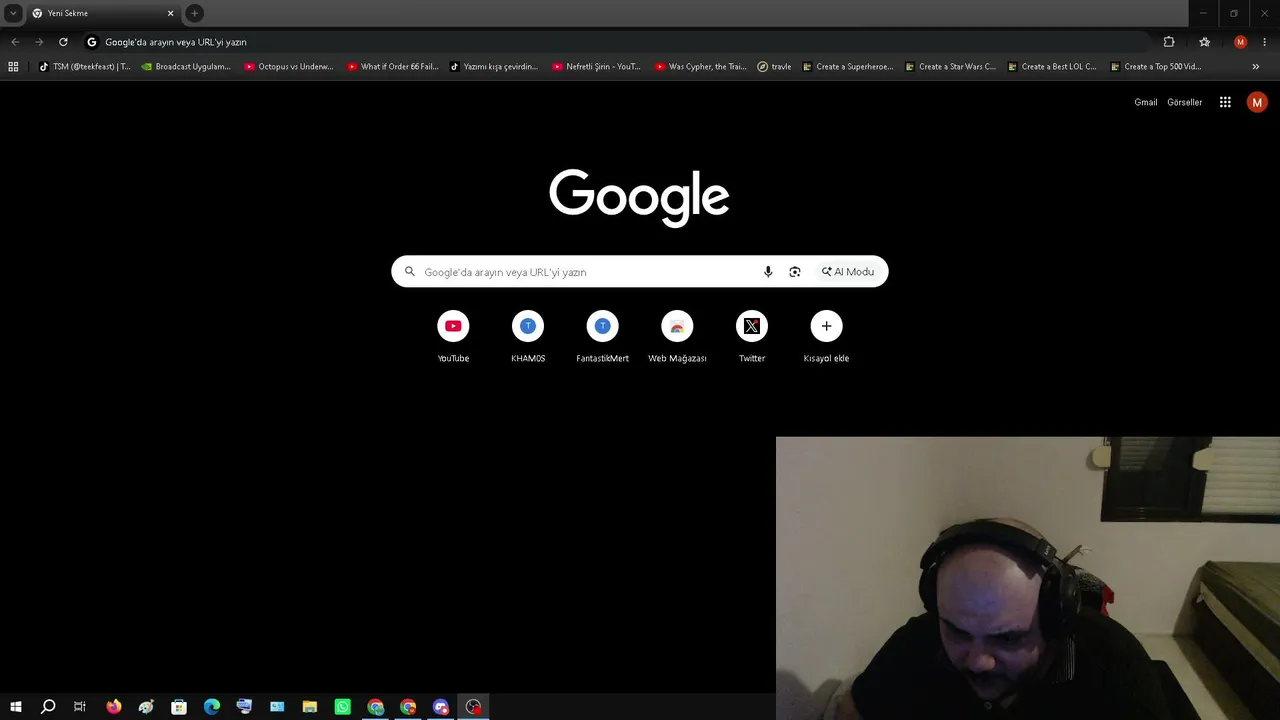Open the Nefretli Şirin bookmark

pos(597,67)
